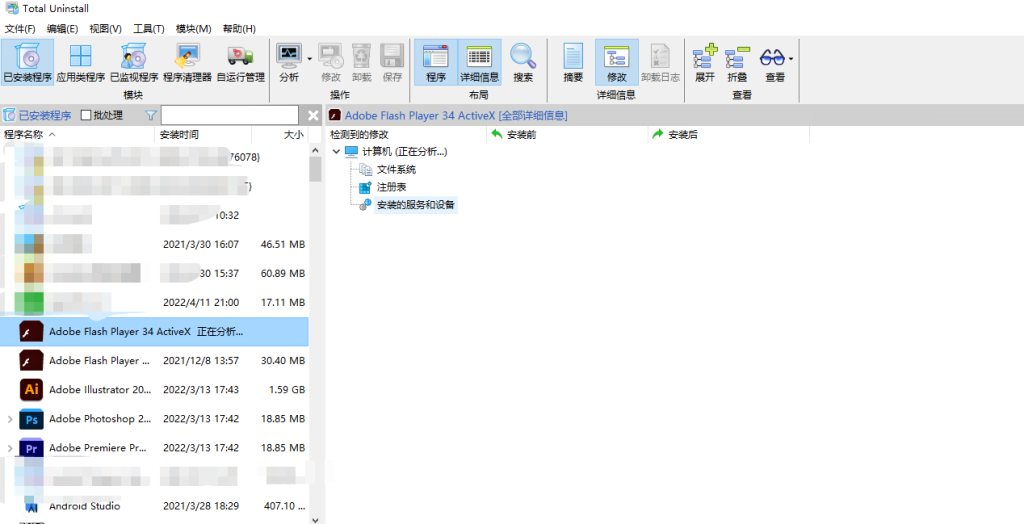The width and height of the screenshot is (1024, 524).
Task: Open the 已监视程序 module
Action: coord(134,63)
